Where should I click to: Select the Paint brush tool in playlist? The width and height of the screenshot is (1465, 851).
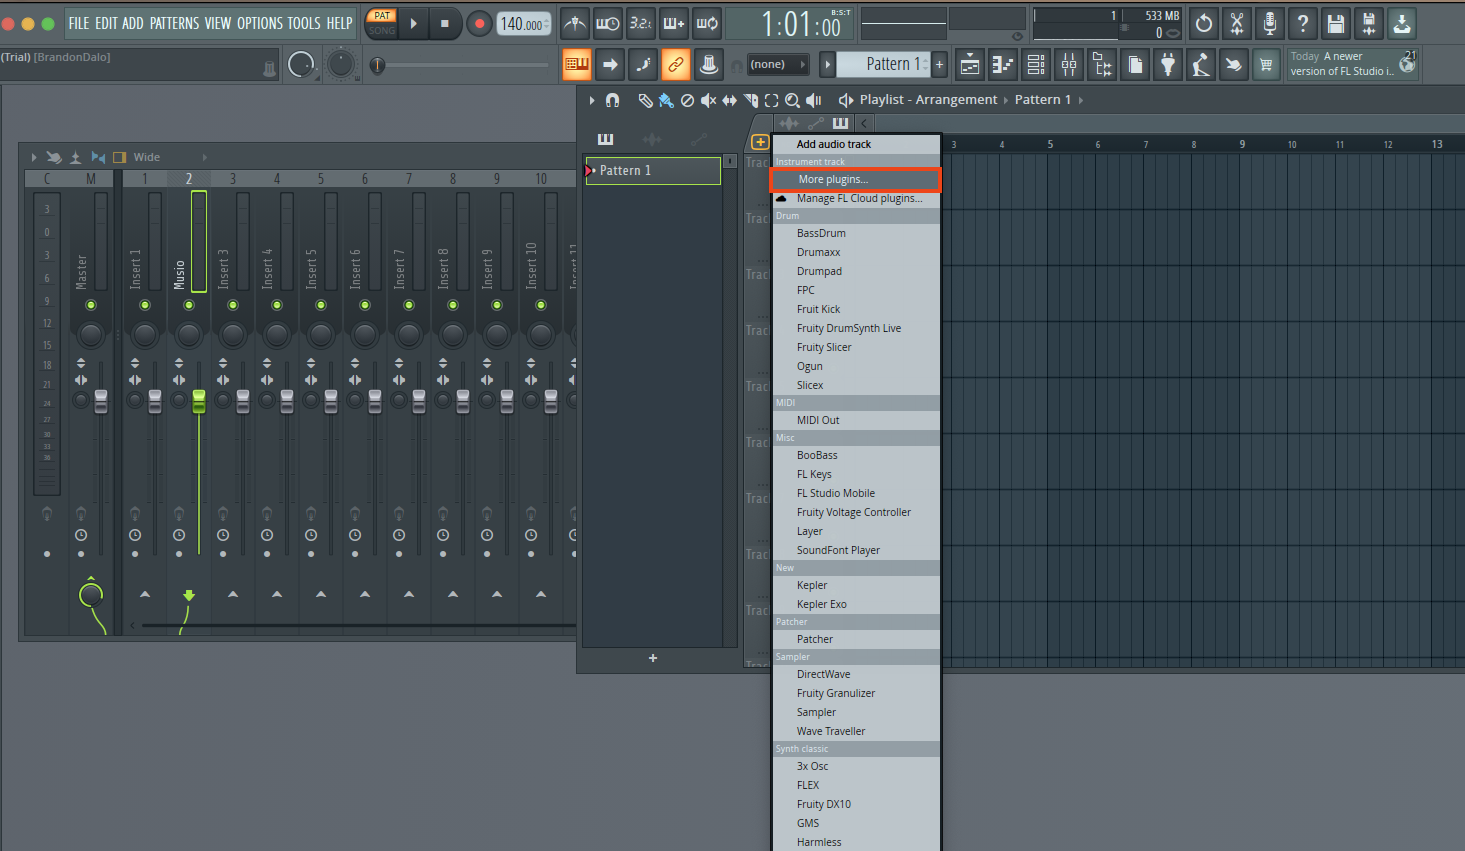coord(666,100)
